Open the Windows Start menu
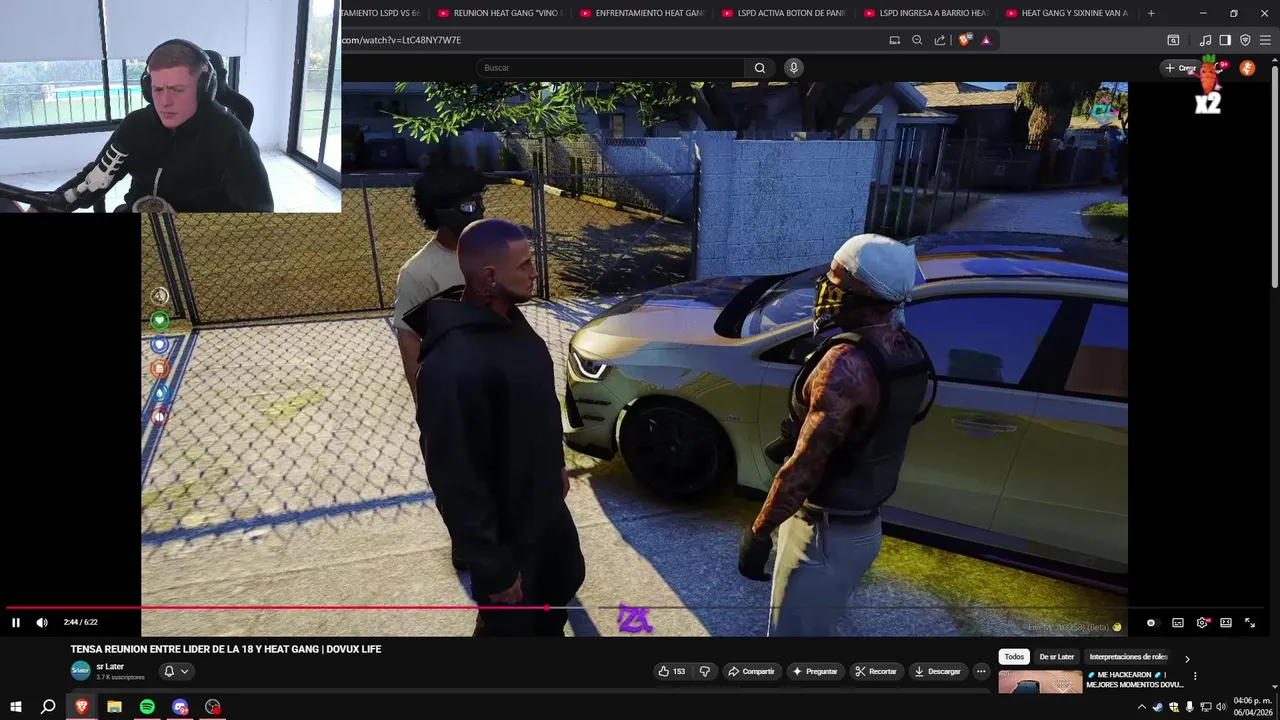Viewport: 1280px width, 720px height. point(15,707)
